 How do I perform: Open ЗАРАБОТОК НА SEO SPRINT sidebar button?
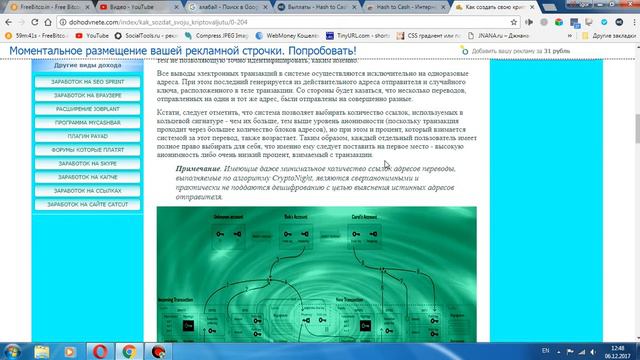pyautogui.click(x=87, y=82)
